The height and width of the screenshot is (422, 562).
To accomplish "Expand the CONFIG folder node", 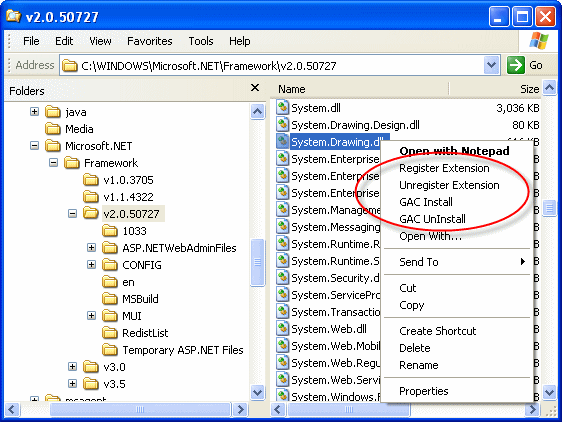I will (91, 265).
